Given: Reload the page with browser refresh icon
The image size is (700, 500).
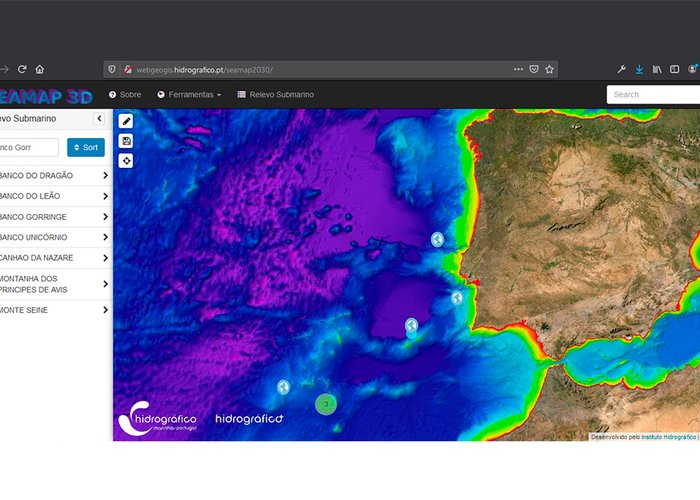Looking at the screenshot, I should (22, 69).
